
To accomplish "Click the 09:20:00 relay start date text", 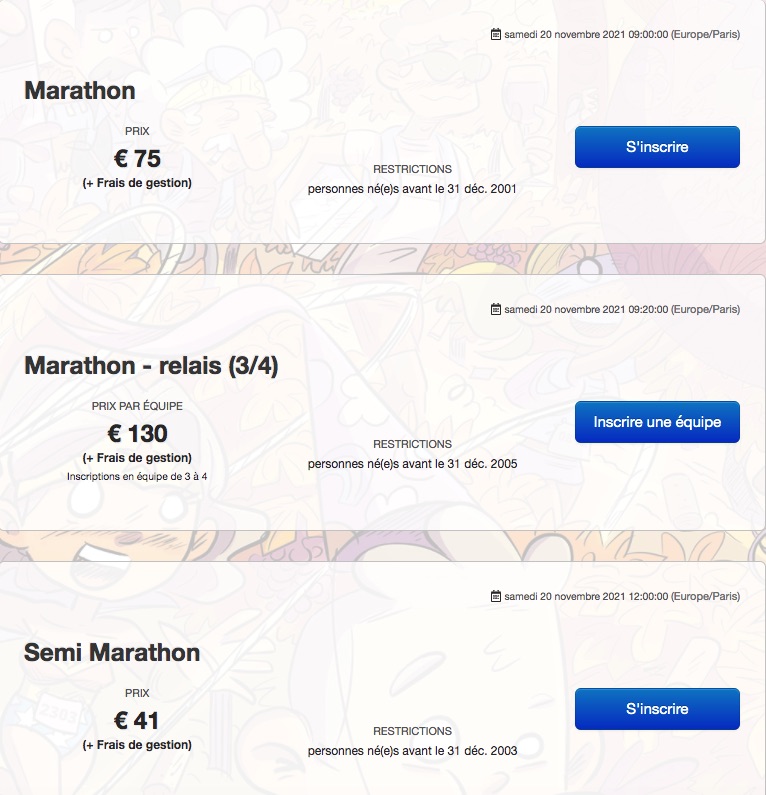I will point(622,309).
